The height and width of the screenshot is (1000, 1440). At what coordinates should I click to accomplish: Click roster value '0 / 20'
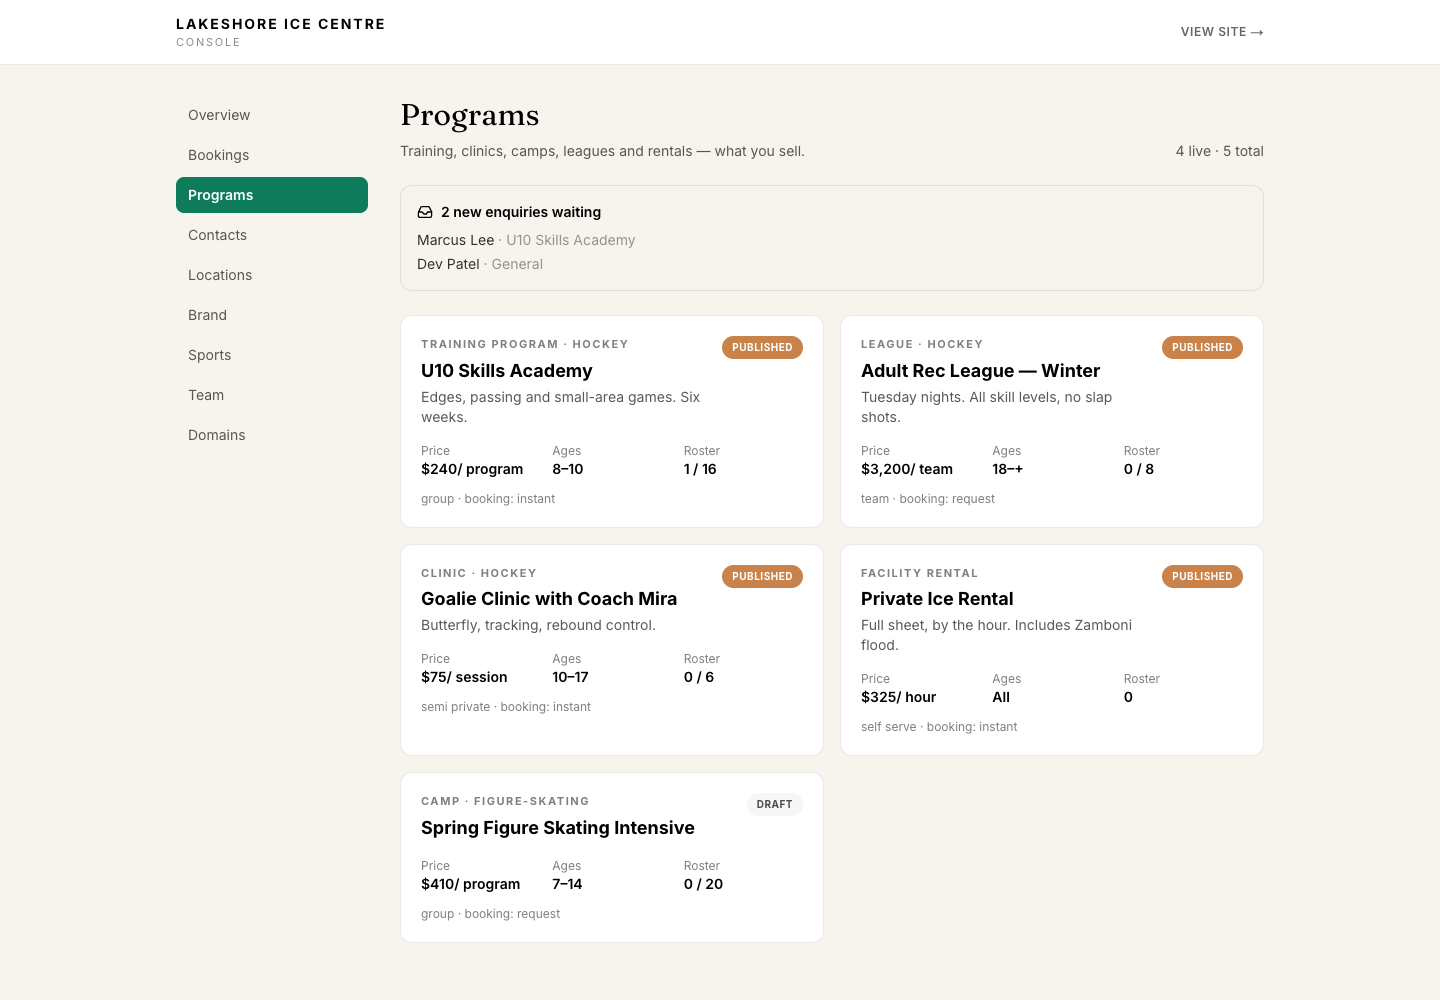703,884
